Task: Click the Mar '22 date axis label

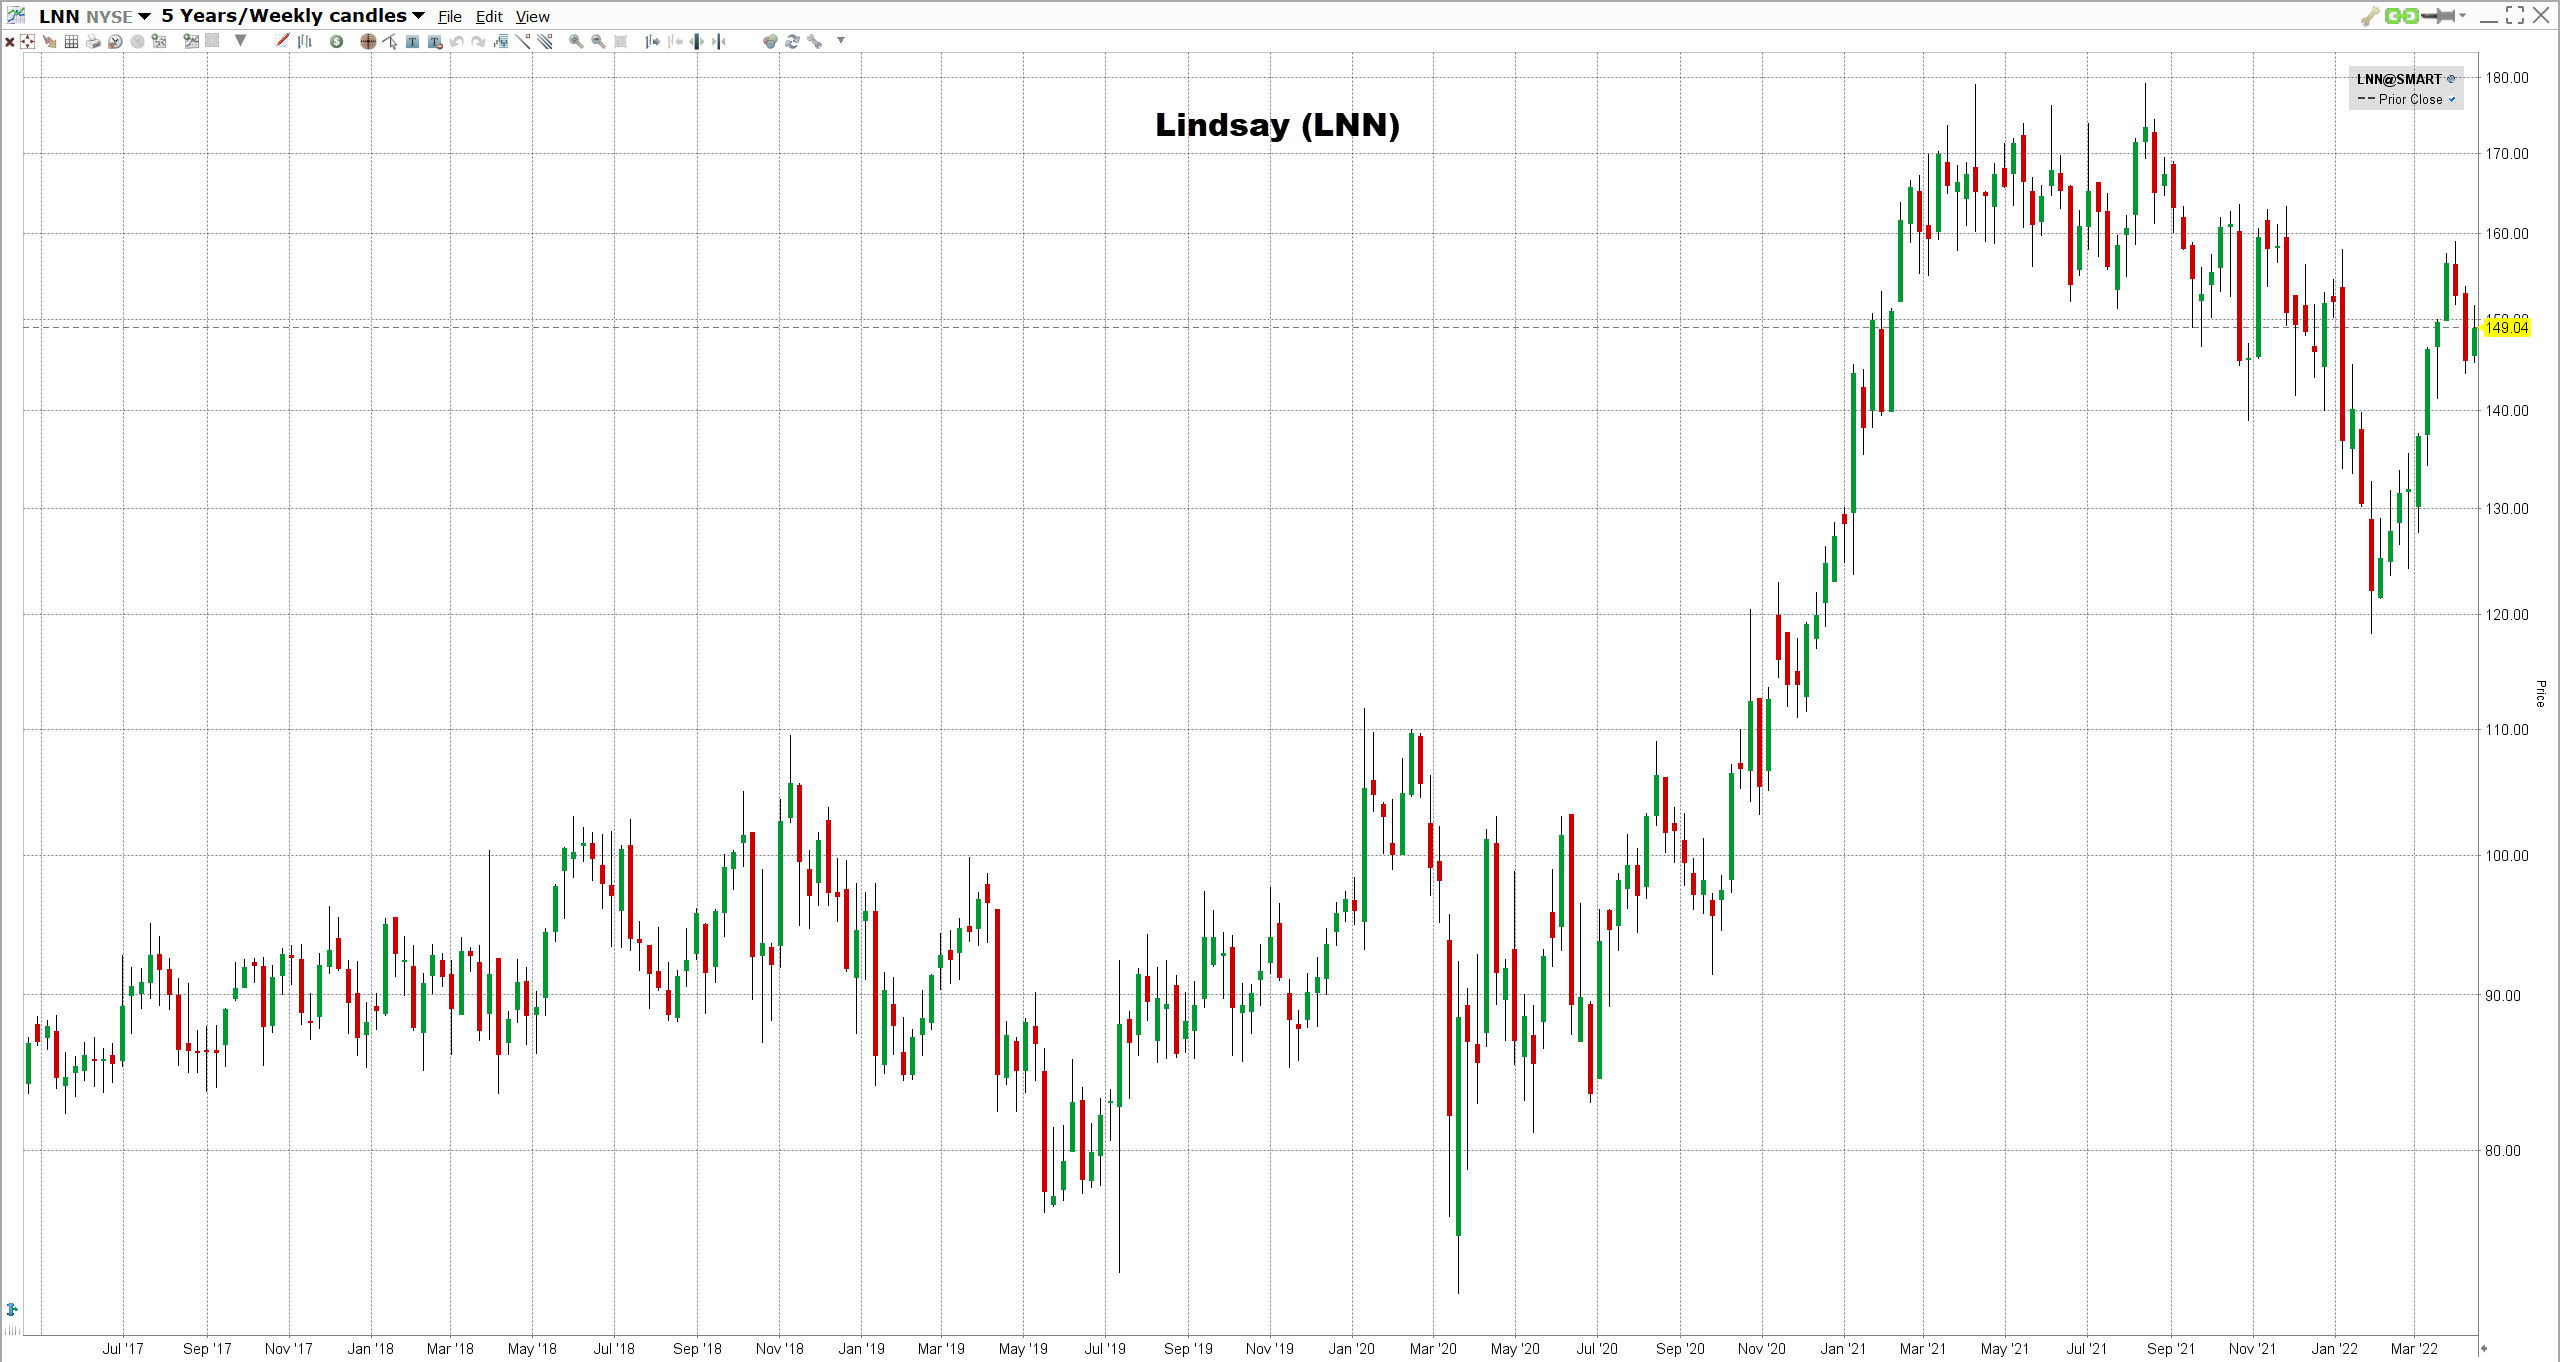Action: (2415, 1349)
